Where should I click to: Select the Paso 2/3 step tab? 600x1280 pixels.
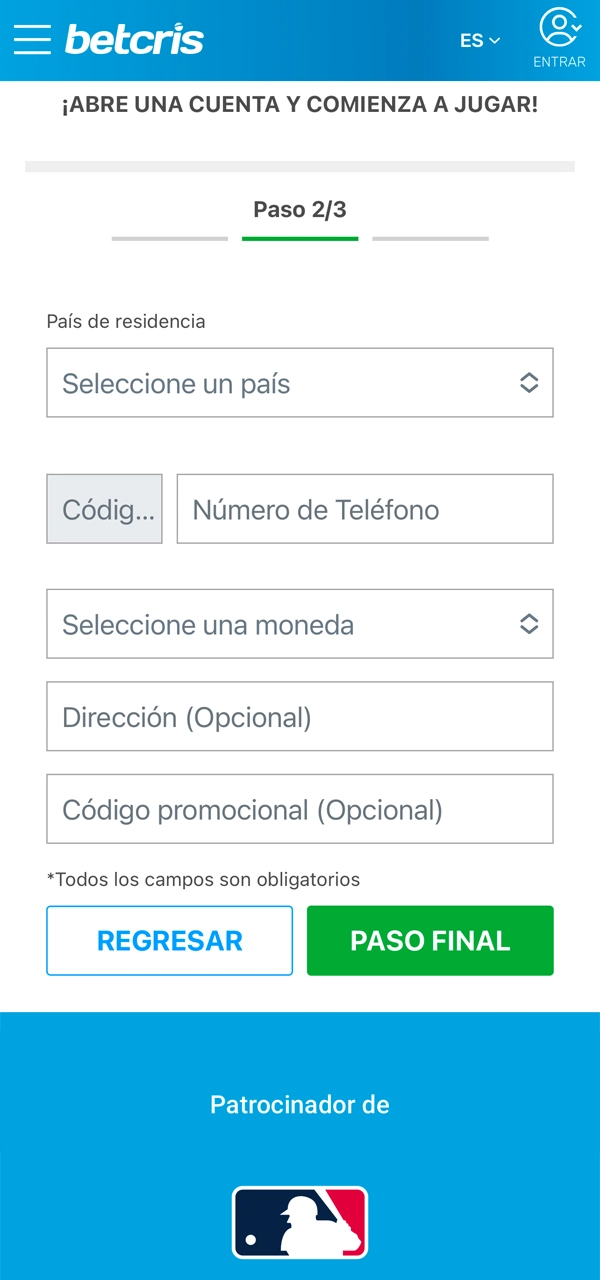tap(300, 209)
